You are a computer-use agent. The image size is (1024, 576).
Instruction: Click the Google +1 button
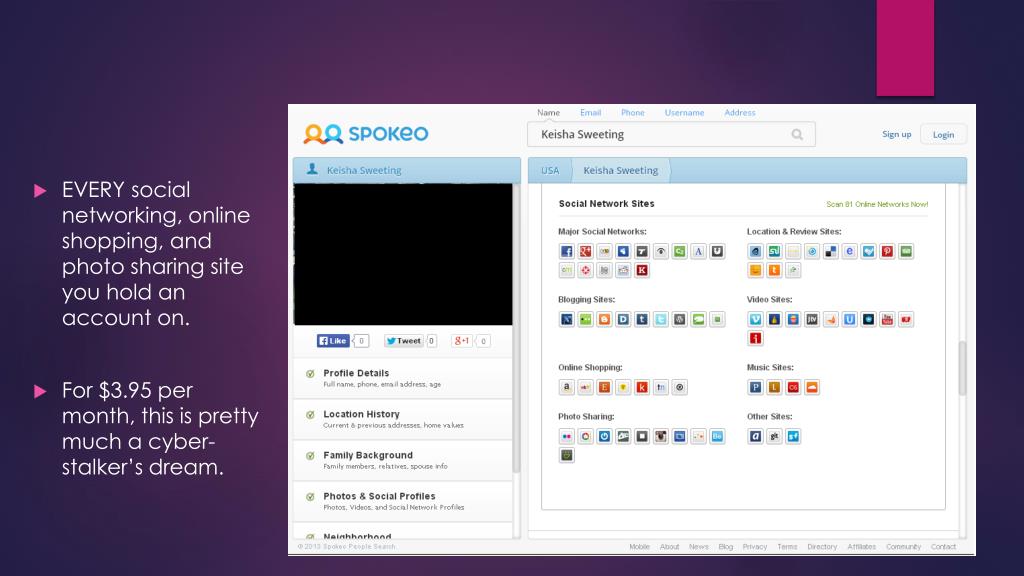pos(462,341)
